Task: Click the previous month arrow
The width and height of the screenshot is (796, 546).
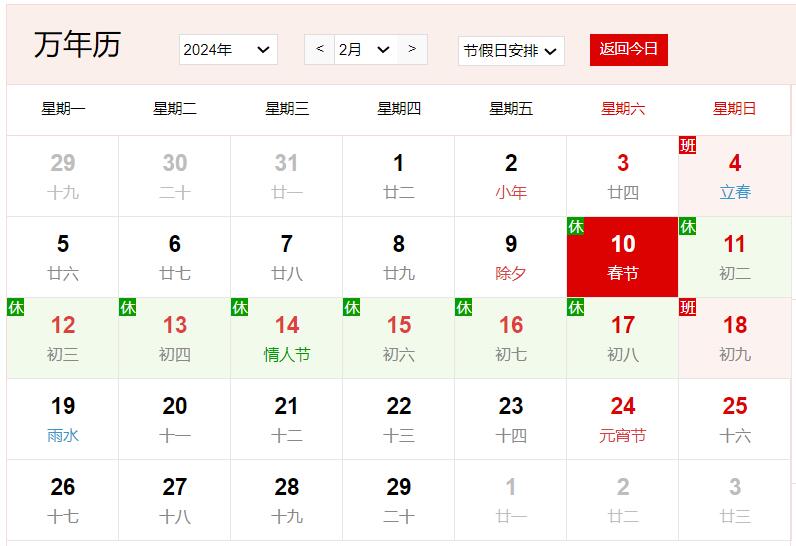Action: pyautogui.click(x=319, y=49)
